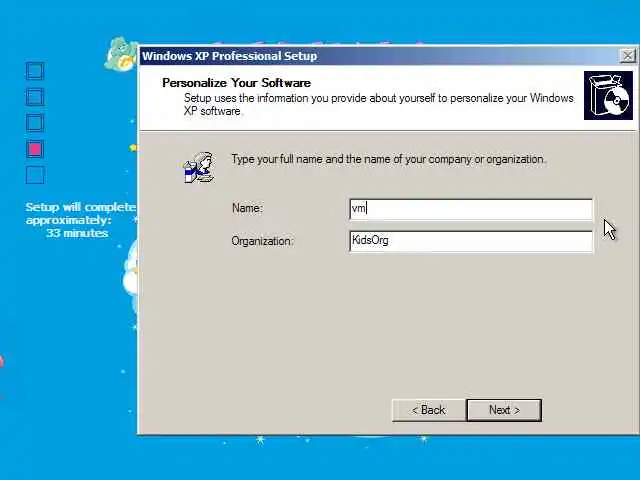
Task: Click the Next > button
Action: tap(504, 410)
